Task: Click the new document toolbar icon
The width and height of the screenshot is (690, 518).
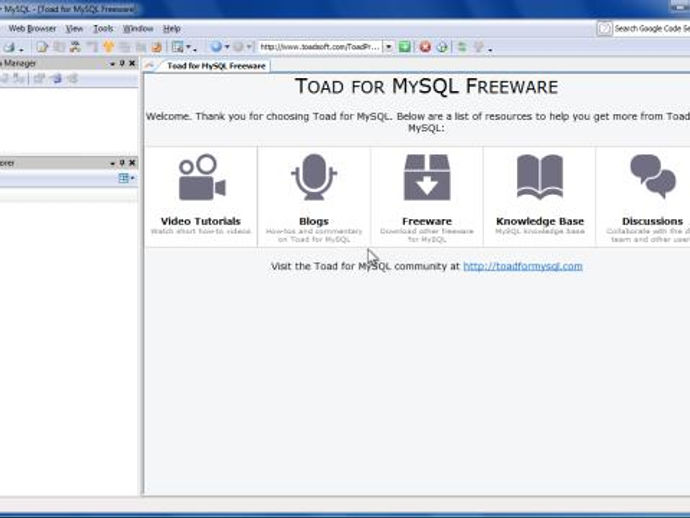Action: (42, 47)
